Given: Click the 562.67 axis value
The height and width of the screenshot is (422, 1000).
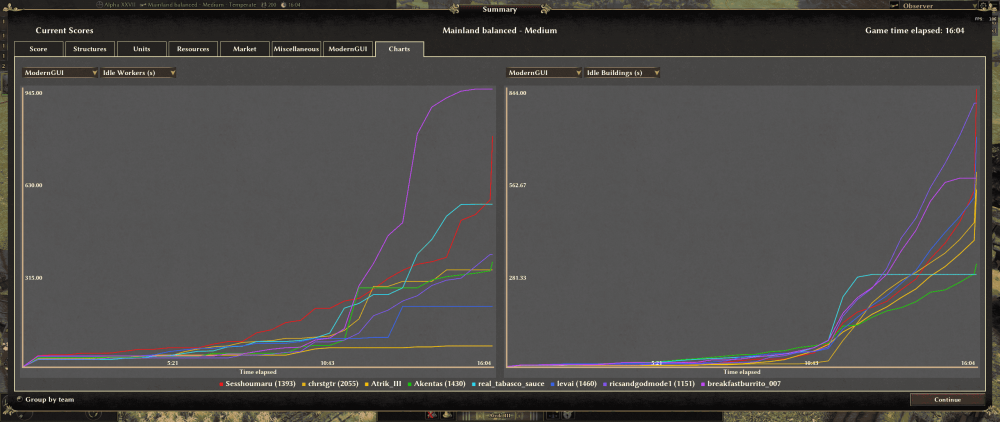Looking at the screenshot, I should point(517,186).
